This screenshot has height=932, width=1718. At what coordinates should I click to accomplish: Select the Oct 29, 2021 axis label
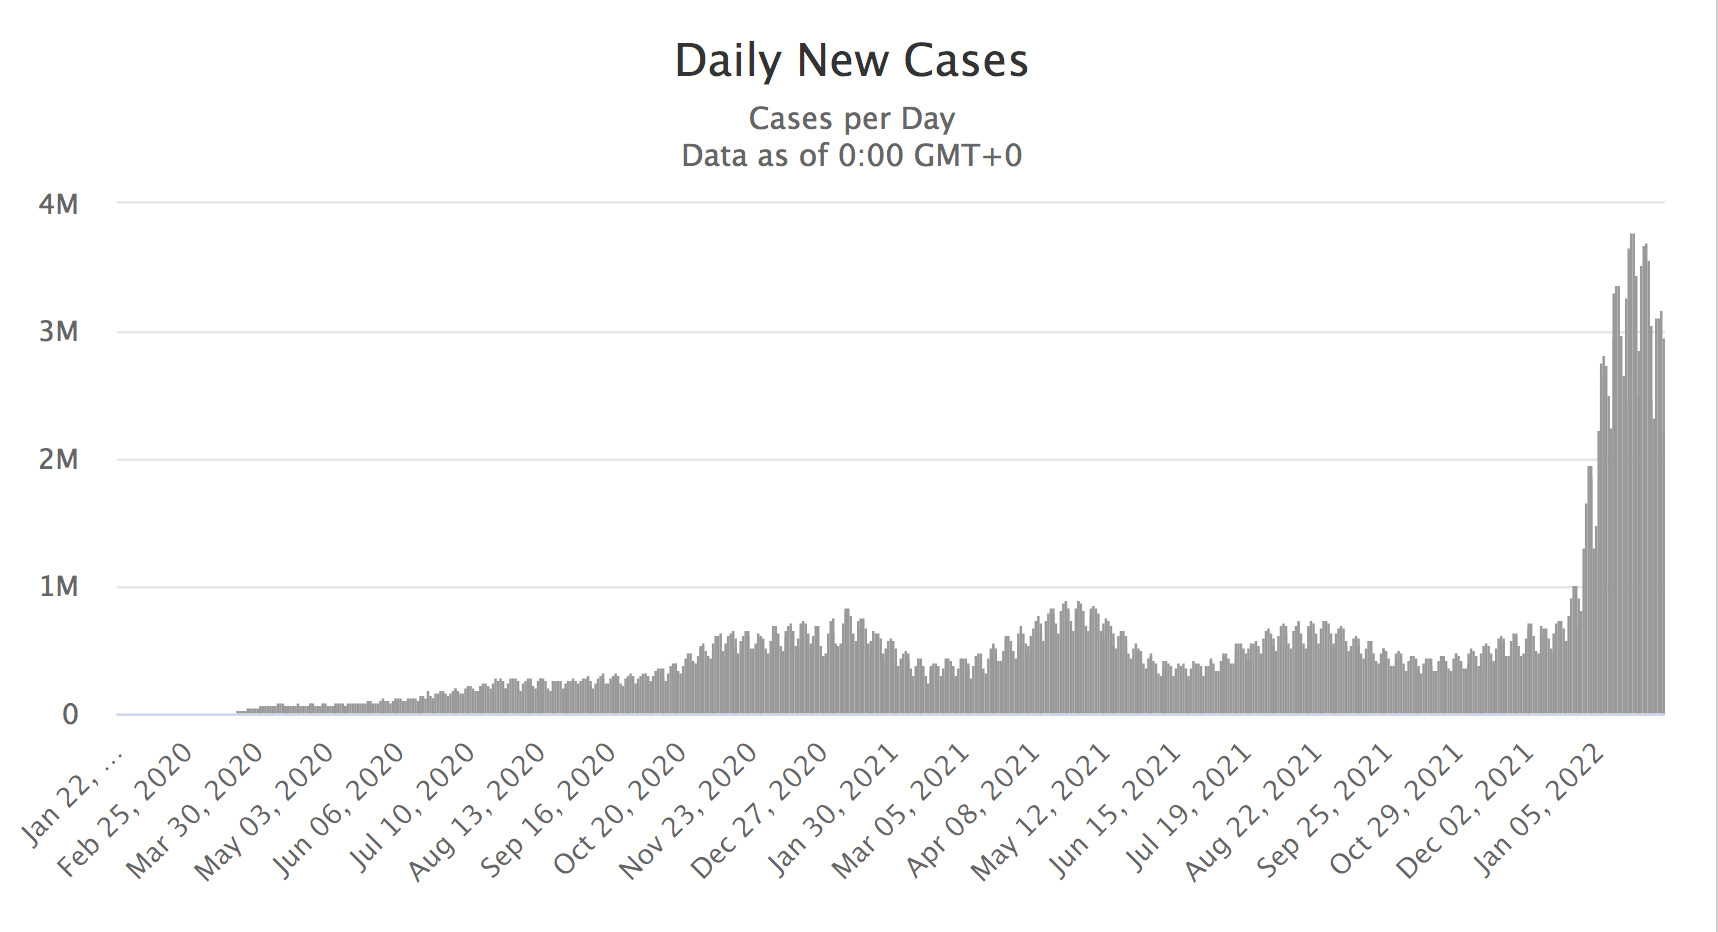coord(1397,810)
